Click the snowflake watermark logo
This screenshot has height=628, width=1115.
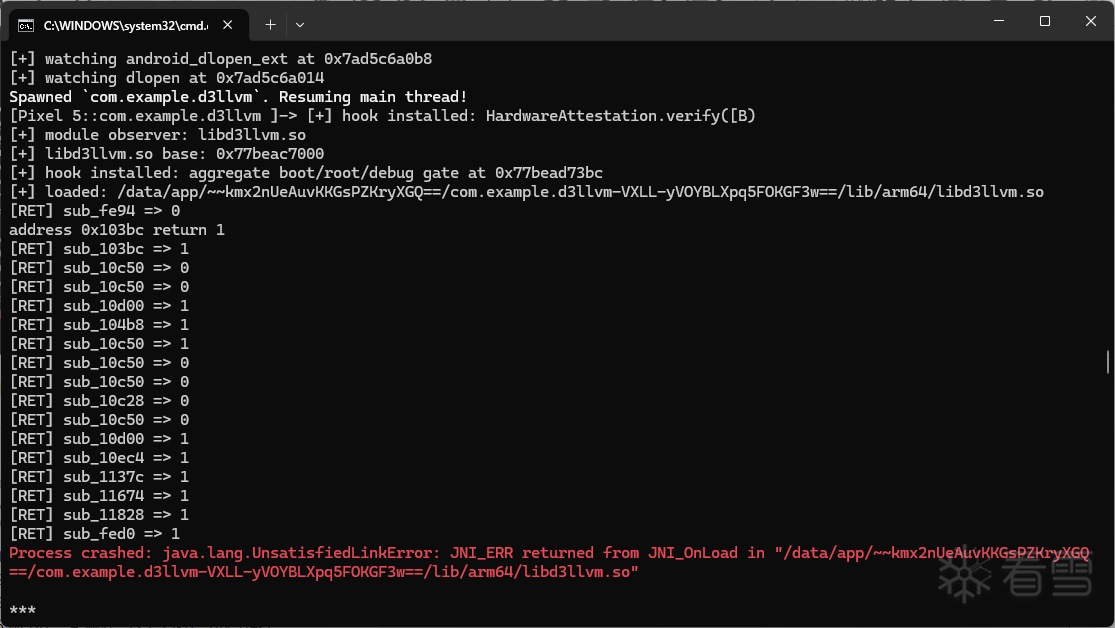pos(964,575)
